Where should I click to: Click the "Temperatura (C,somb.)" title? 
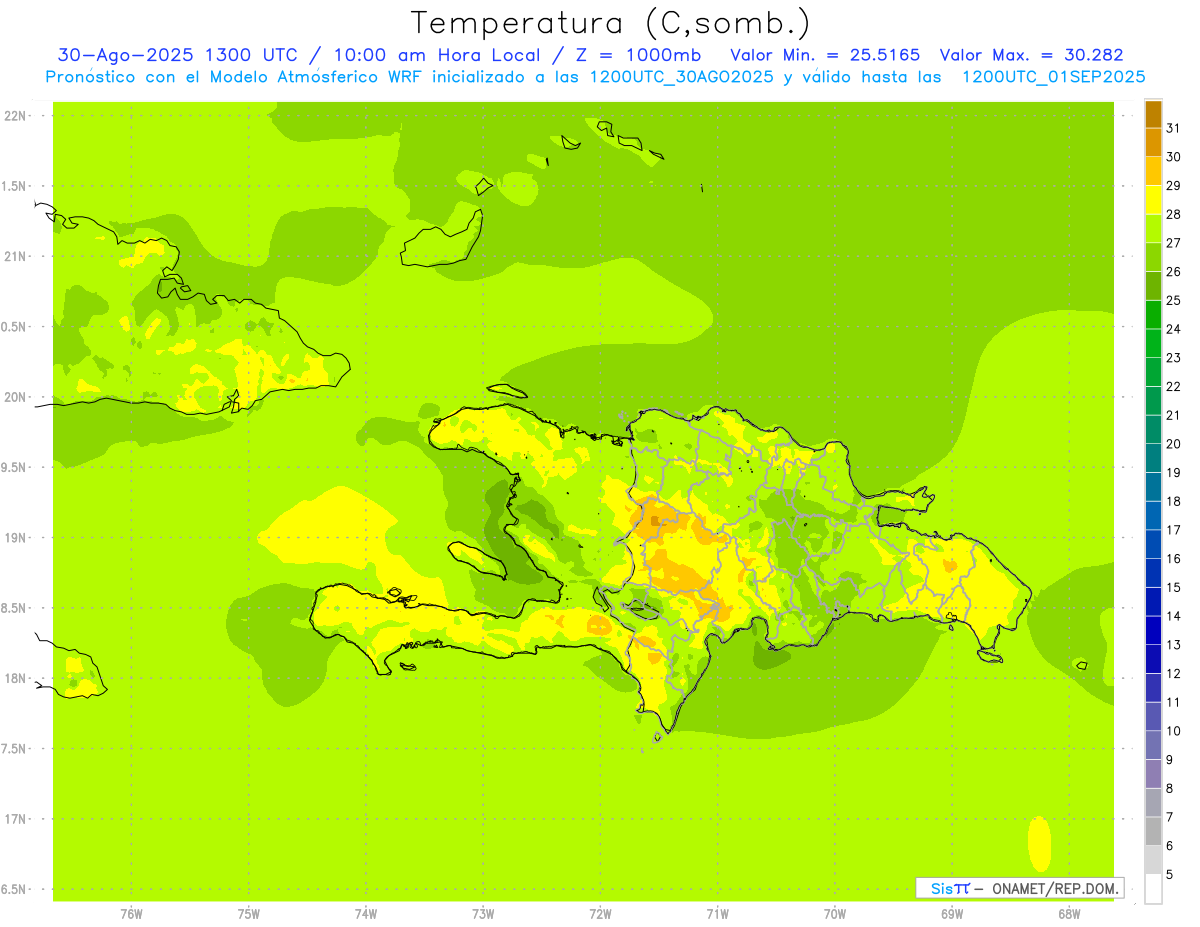[610, 23]
